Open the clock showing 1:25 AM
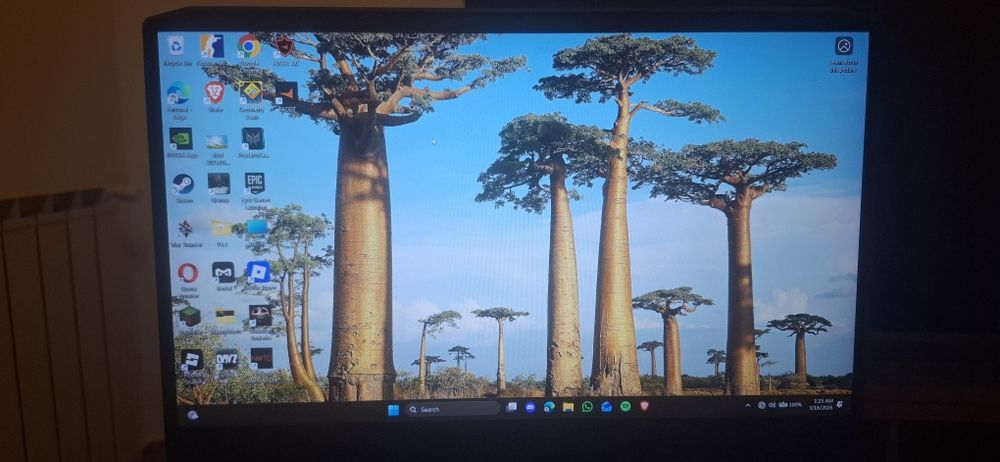 click(x=822, y=404)
